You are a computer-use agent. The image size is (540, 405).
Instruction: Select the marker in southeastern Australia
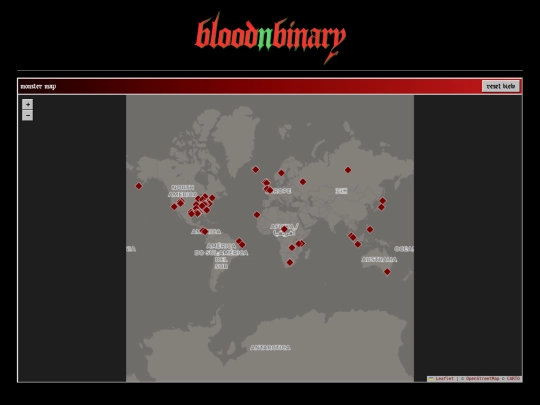click(x=387, y=272)
